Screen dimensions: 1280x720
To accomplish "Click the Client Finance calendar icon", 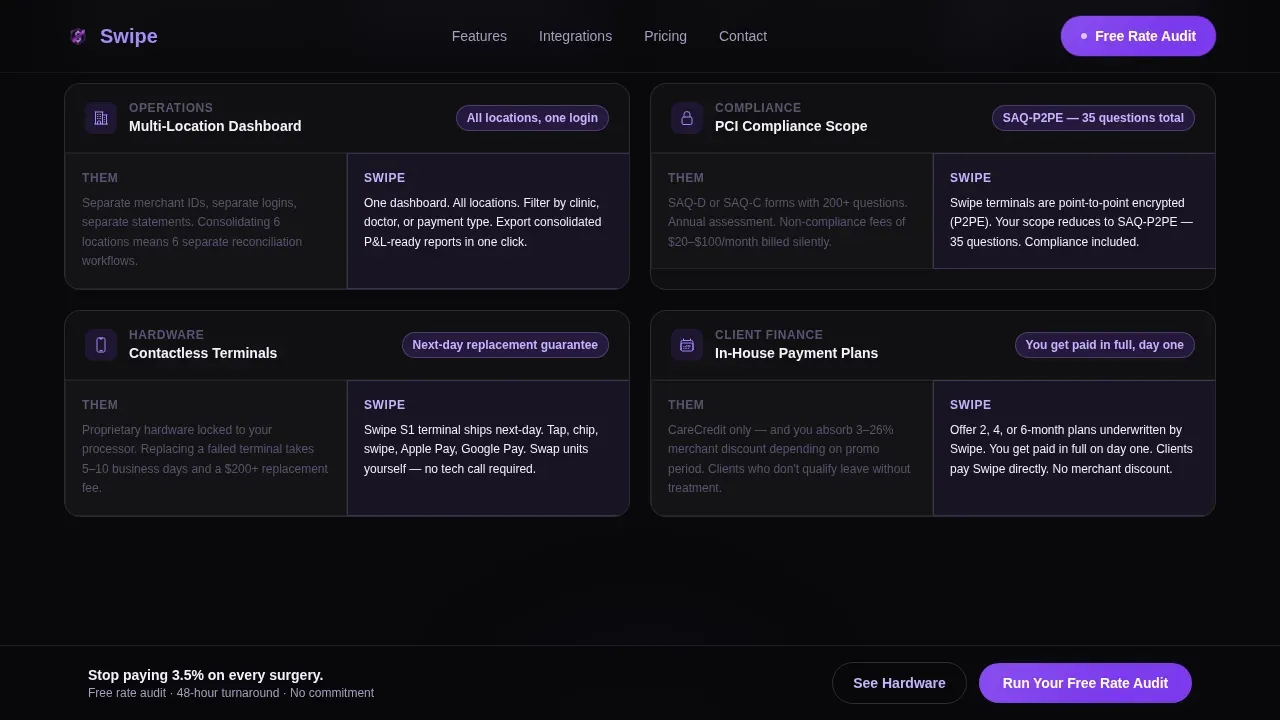I will 687,345.
